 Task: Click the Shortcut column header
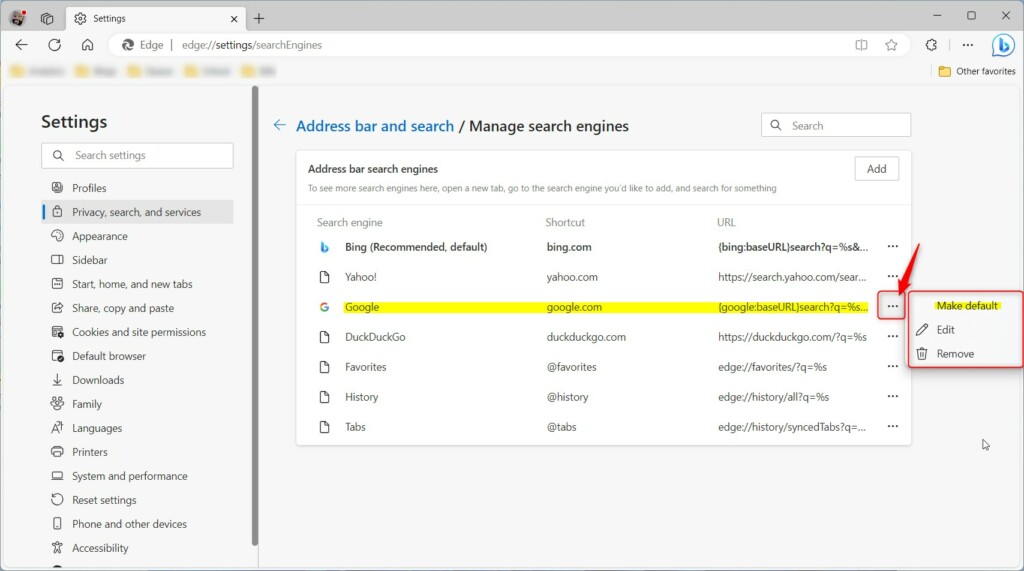coord(565,223)
